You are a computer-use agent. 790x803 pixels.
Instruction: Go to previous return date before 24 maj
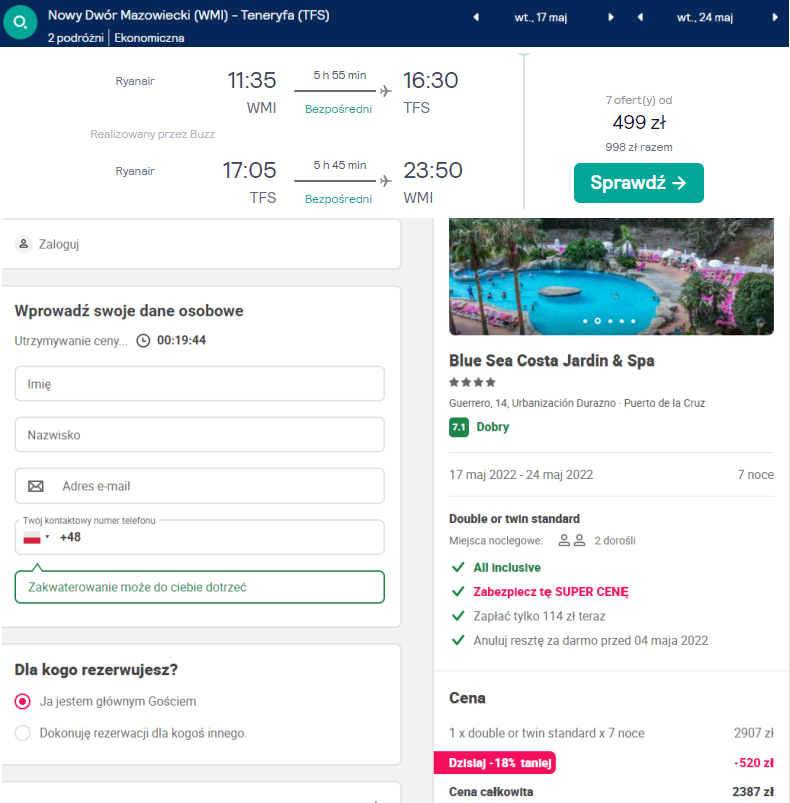pyautogui.click(x=640, y=17)
